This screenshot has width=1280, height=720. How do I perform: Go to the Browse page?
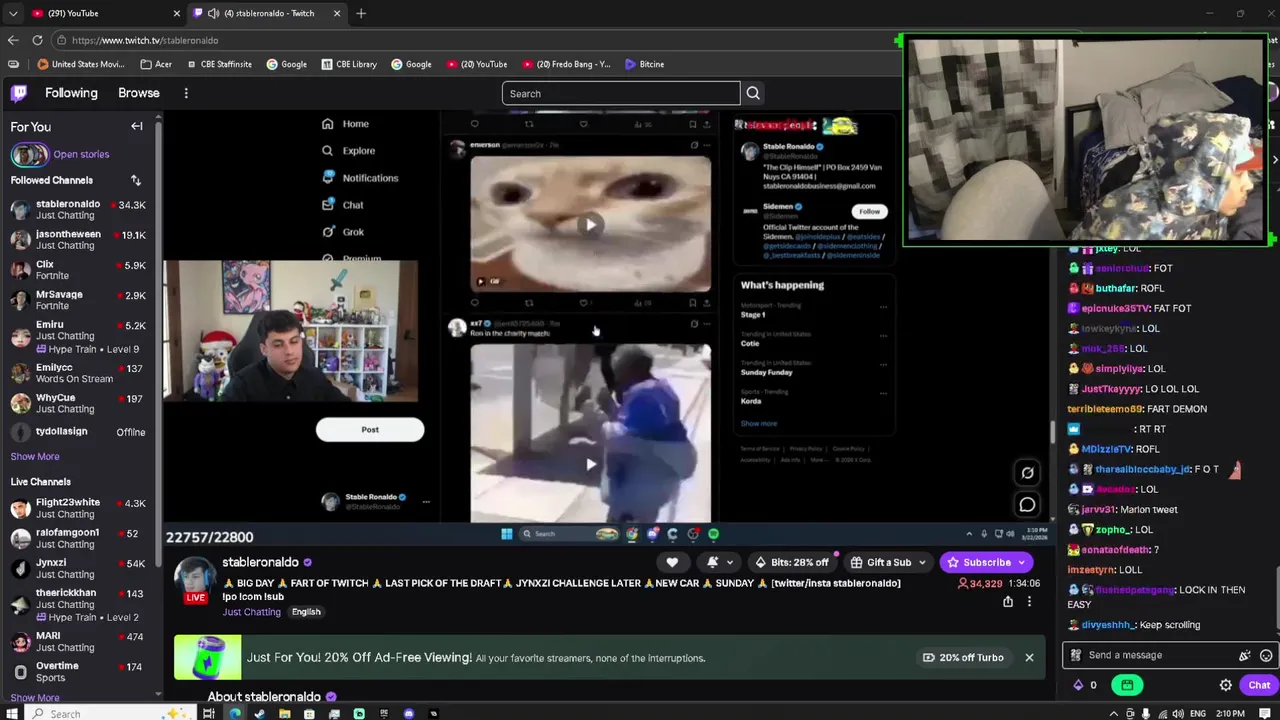139,93
